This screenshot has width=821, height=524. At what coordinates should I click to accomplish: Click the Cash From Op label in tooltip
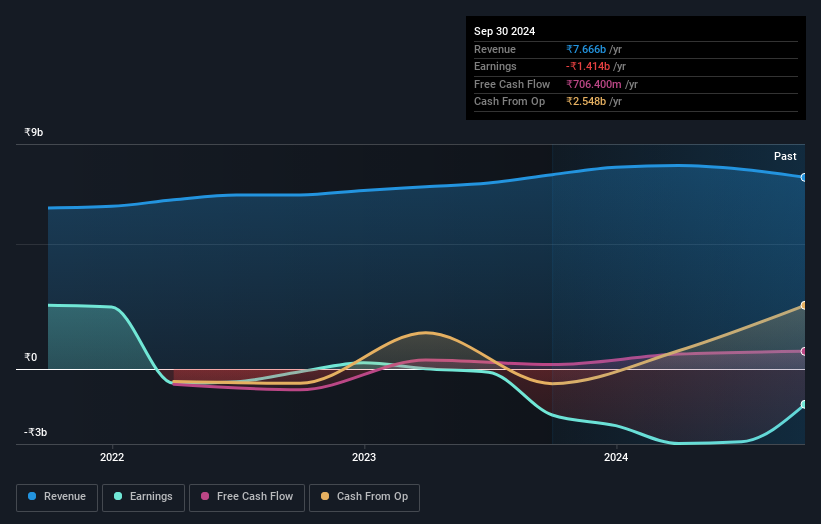(509, 102)
